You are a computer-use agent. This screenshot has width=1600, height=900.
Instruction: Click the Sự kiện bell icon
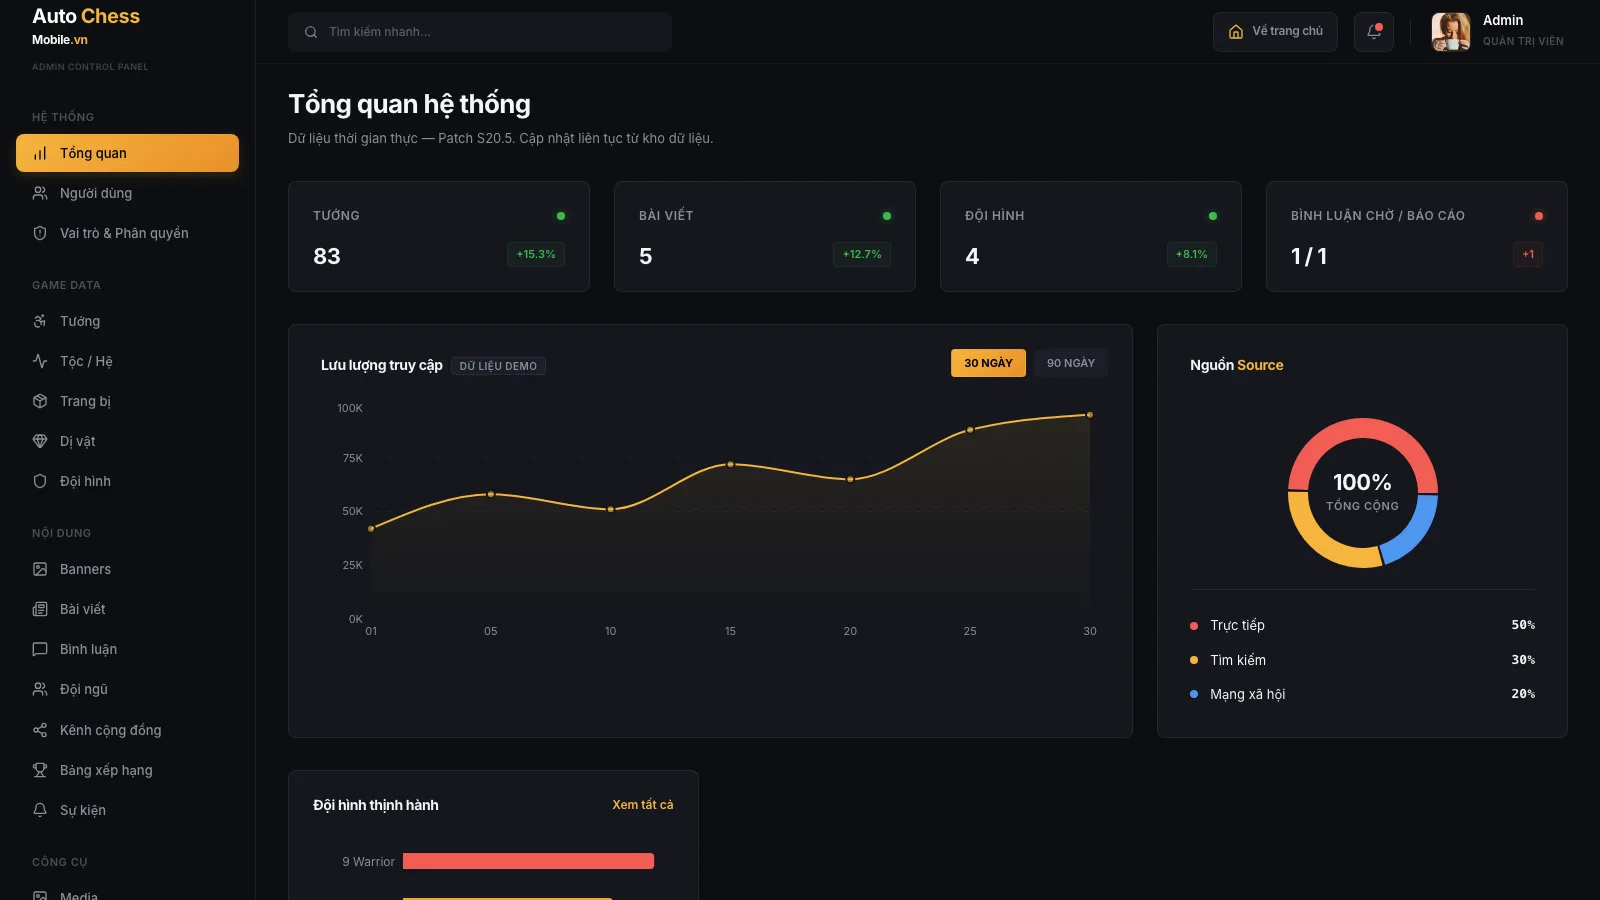click(x=40, y=810)
